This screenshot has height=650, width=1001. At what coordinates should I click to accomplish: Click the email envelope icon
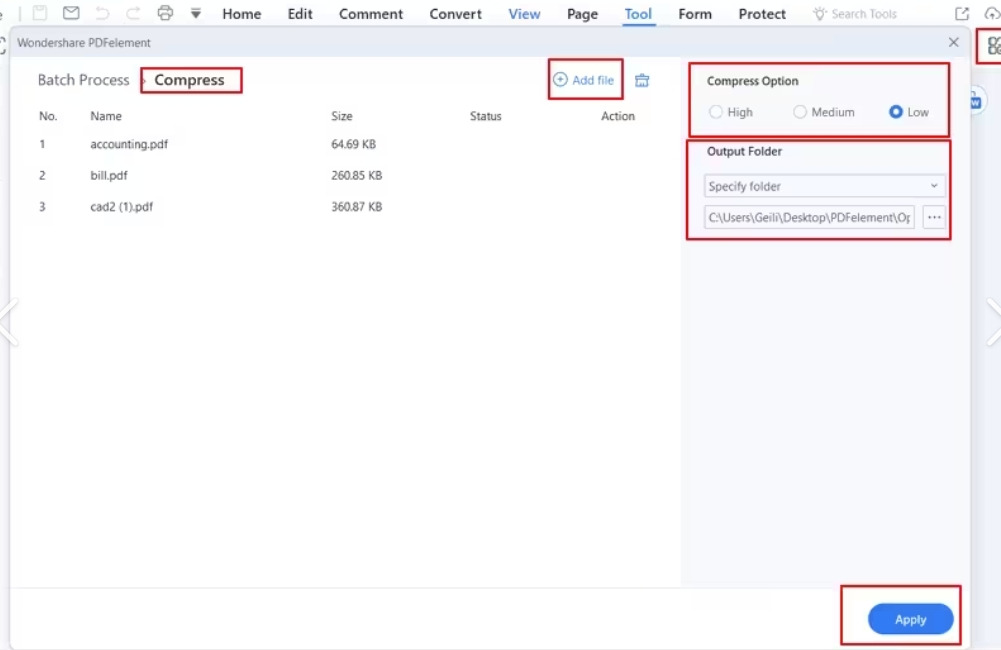[71, 13]
